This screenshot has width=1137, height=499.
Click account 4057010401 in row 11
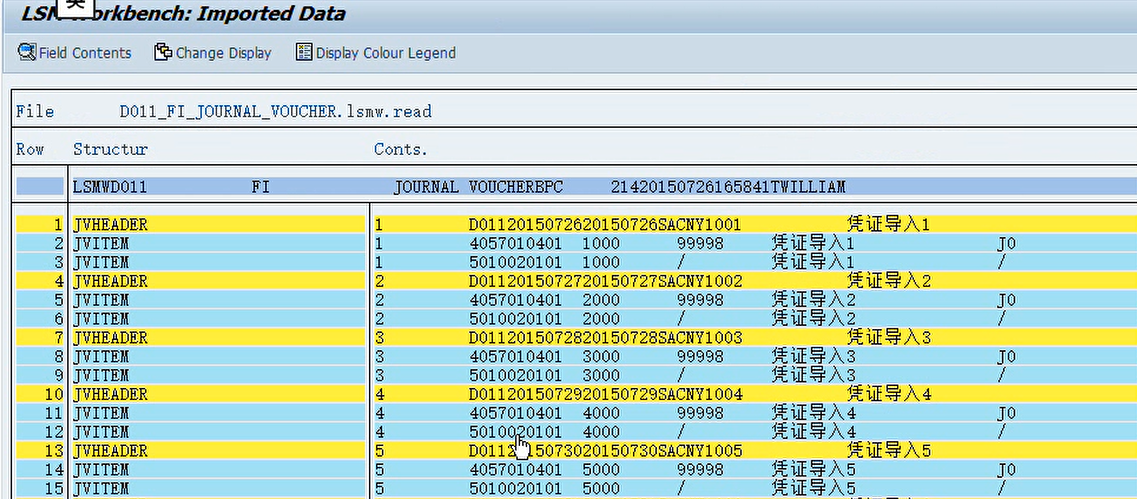[x=516, y=413]
